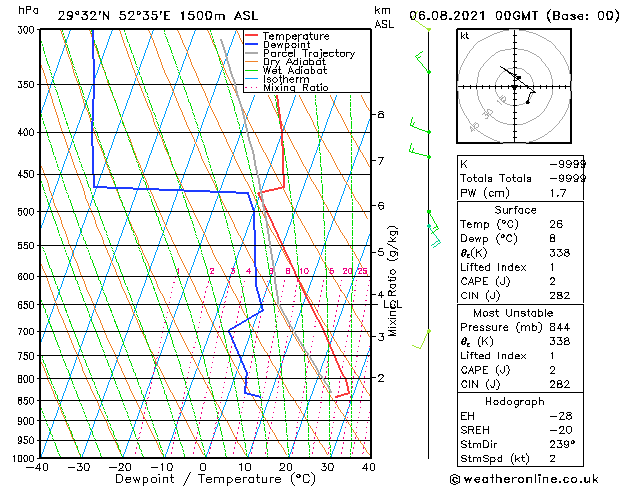Screen dimensions: 629x486
Task: Select the Isotherm legend entry
Action: click(x=277, y=79)
